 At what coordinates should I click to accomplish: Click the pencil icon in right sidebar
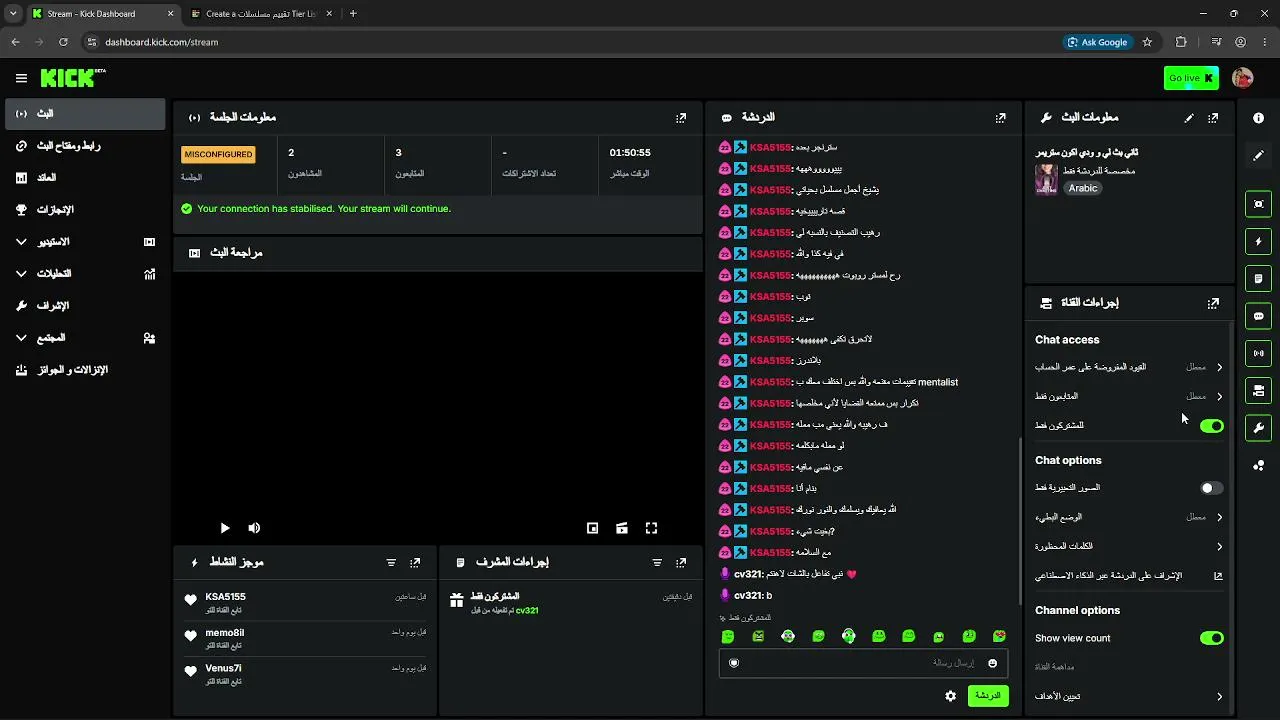pyautogui.click(x=1259, y=156)
